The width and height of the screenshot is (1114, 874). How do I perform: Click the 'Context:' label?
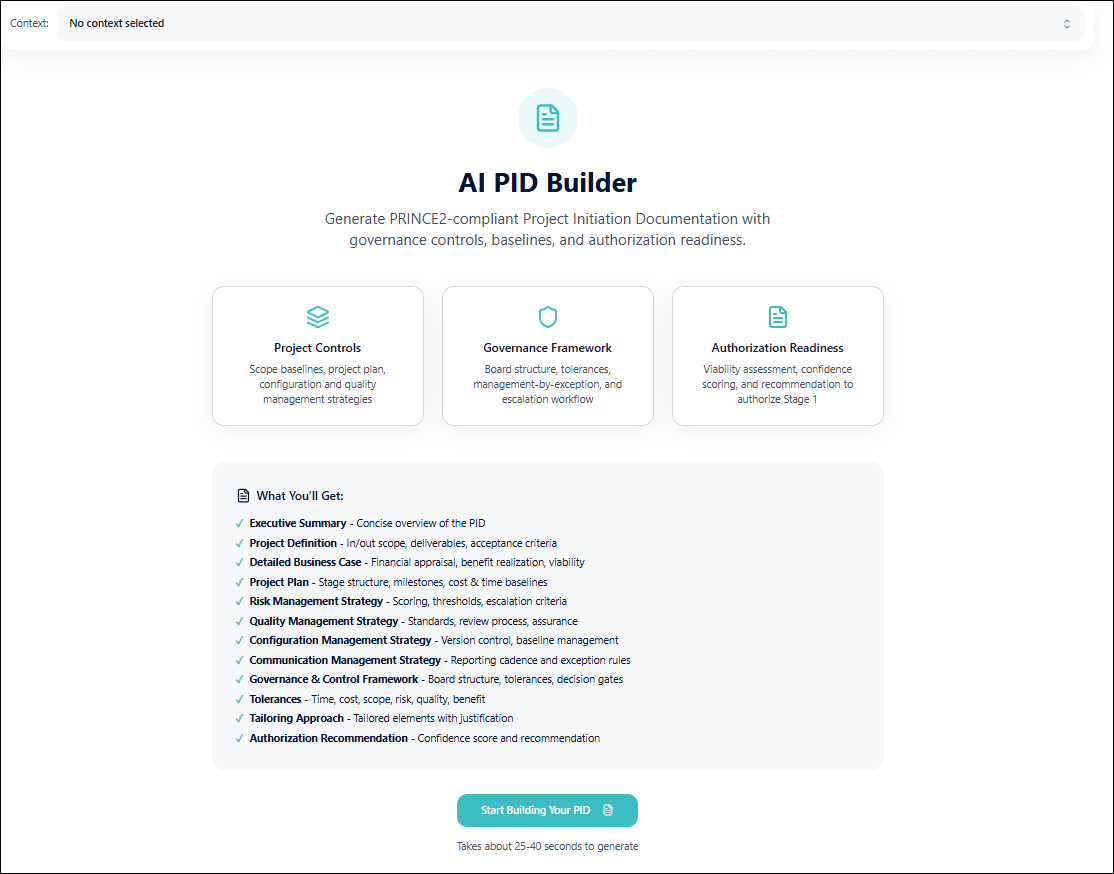(29, 23)
